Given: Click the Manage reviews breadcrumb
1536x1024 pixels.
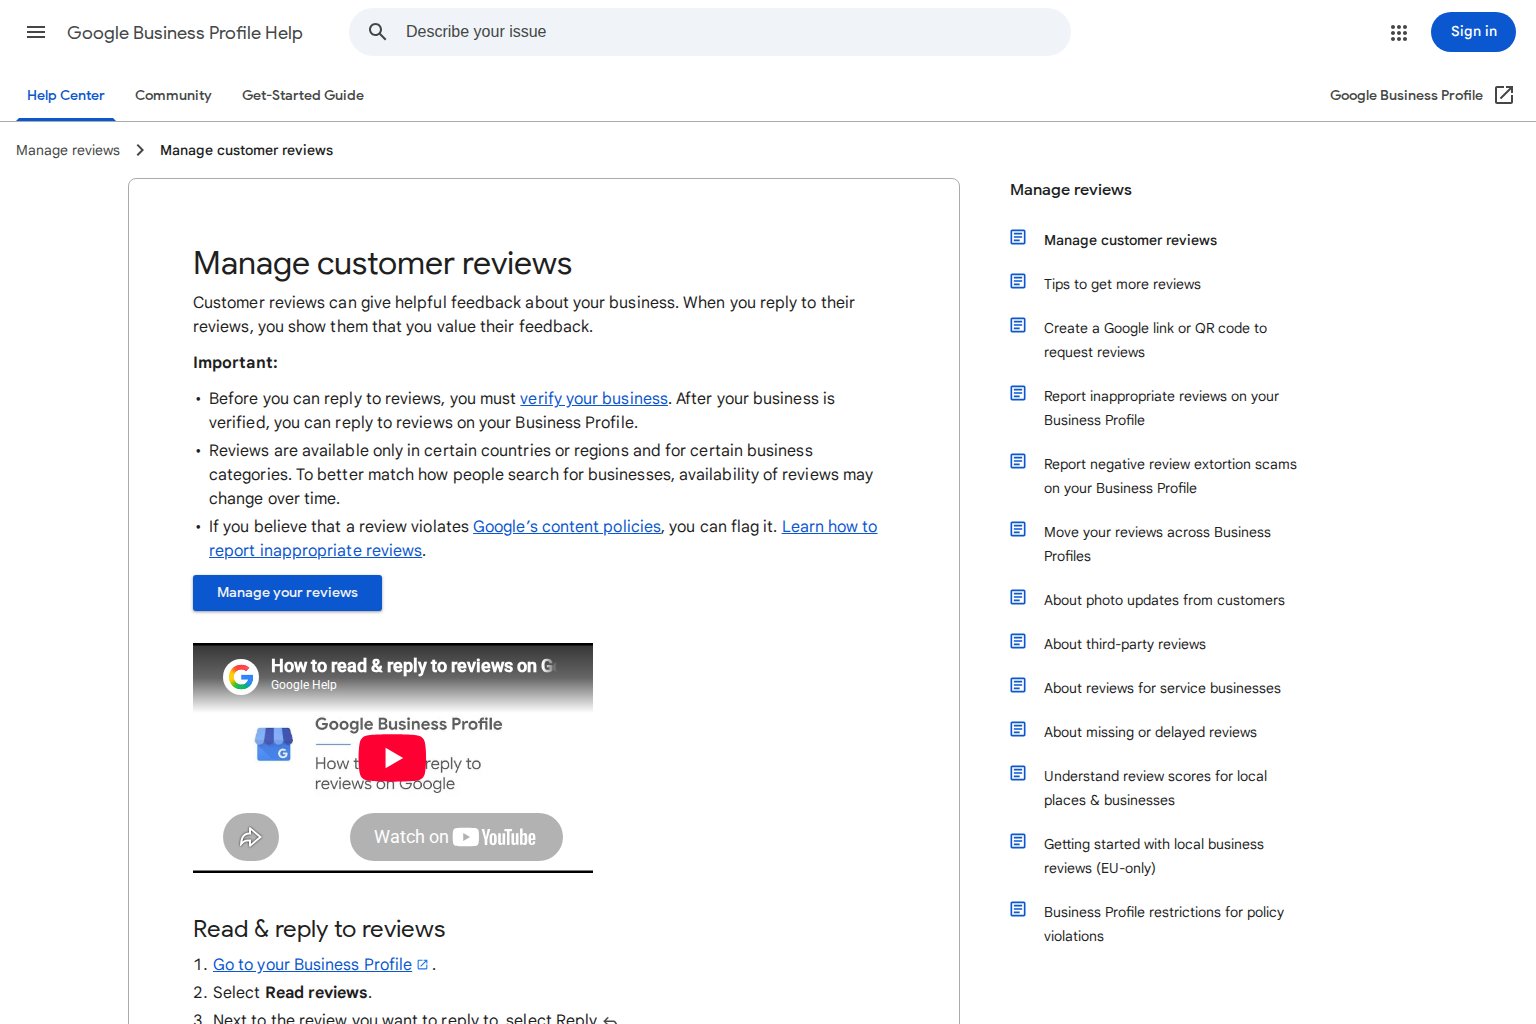Looking at the screenshot, I should coord(68,150).
